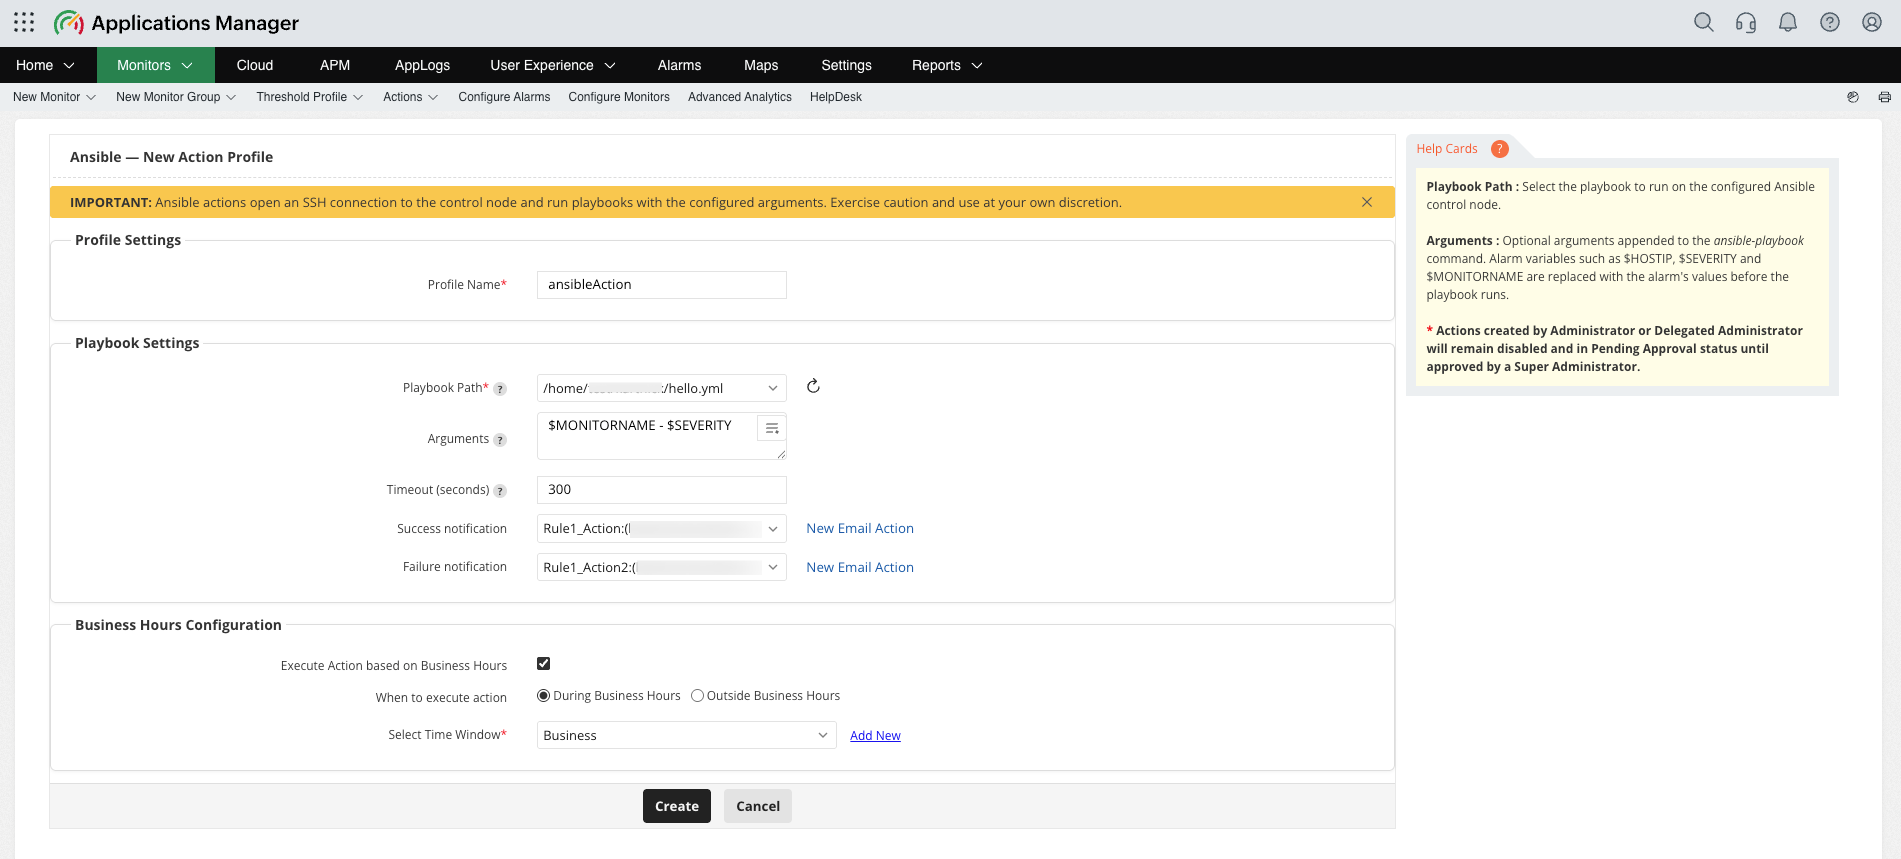This screenshot has height=859, width=1901.
Task: Click the Help Cards tab label
Action: click(x=1447, y=149)
